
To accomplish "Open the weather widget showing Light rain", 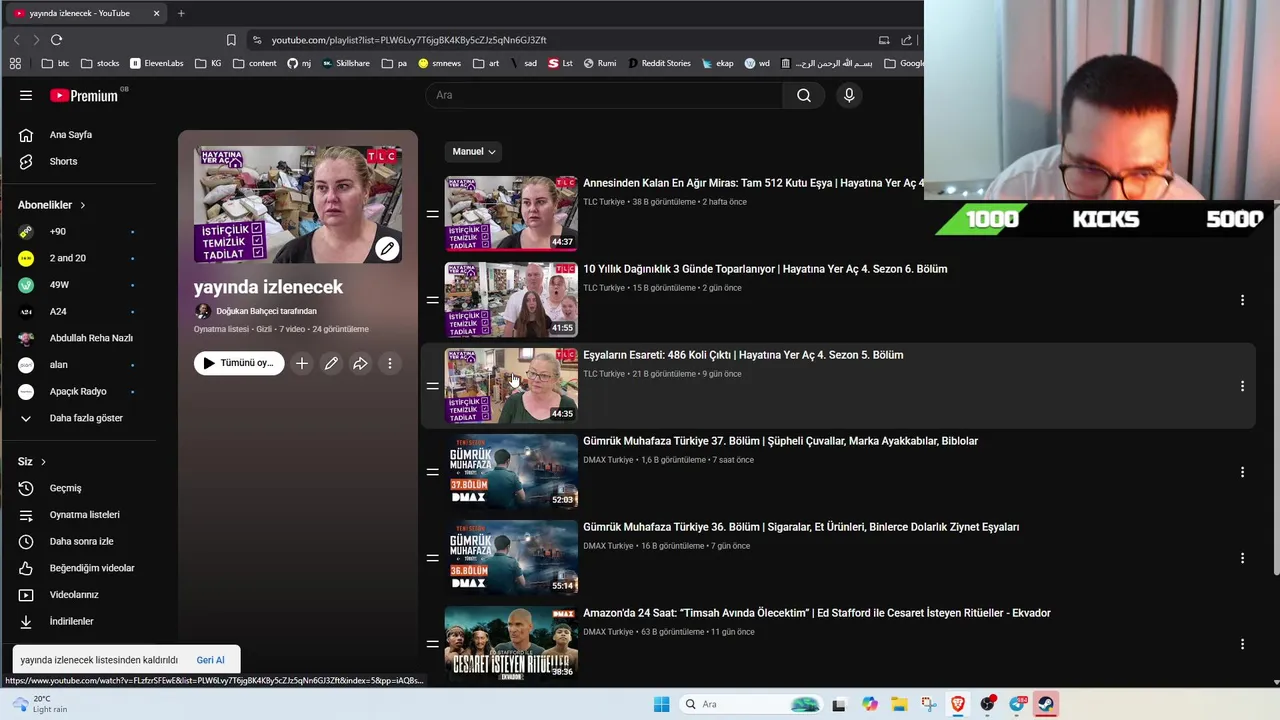I will [x=40, y=704].
